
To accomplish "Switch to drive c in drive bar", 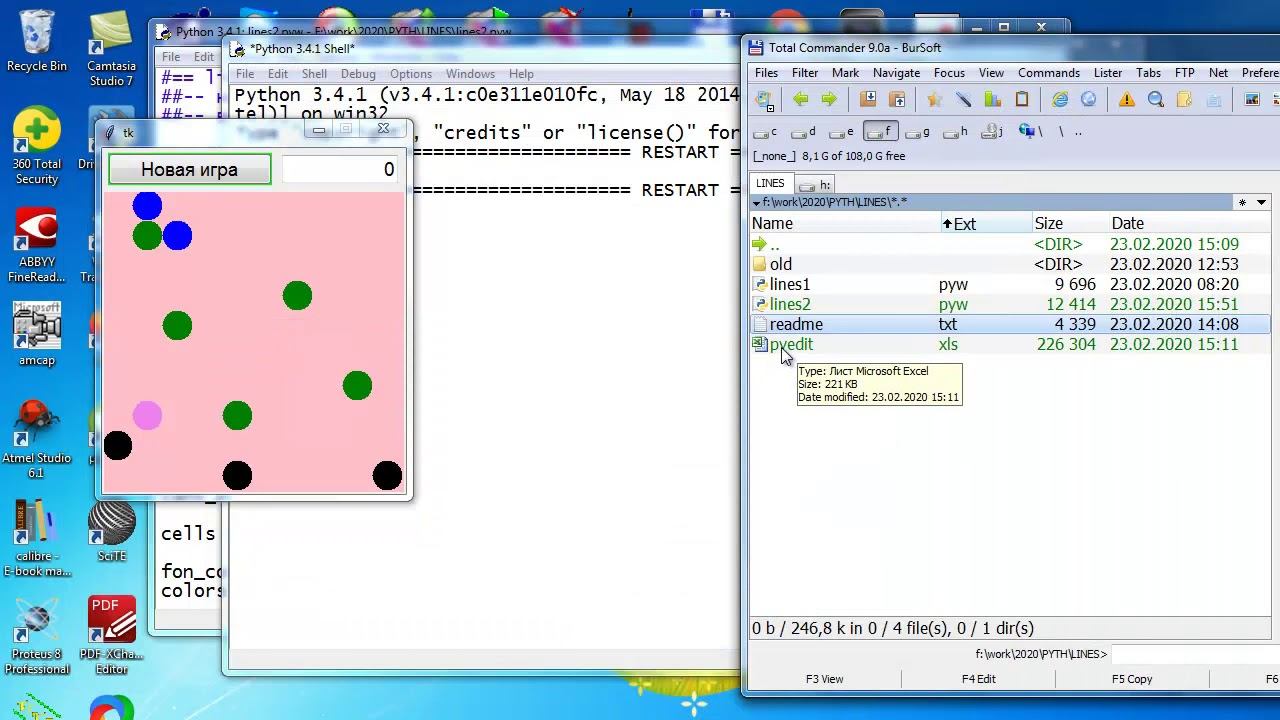I will coord(765,131).
